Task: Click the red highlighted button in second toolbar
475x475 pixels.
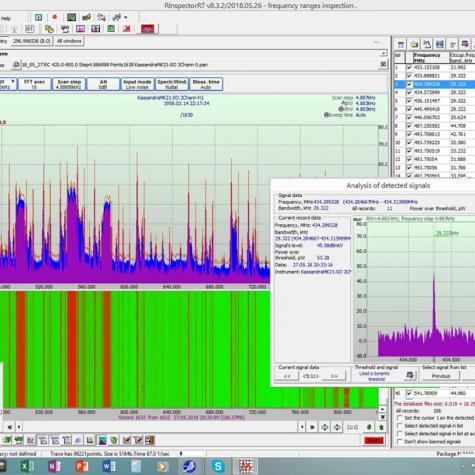Action: pos(147,29)
